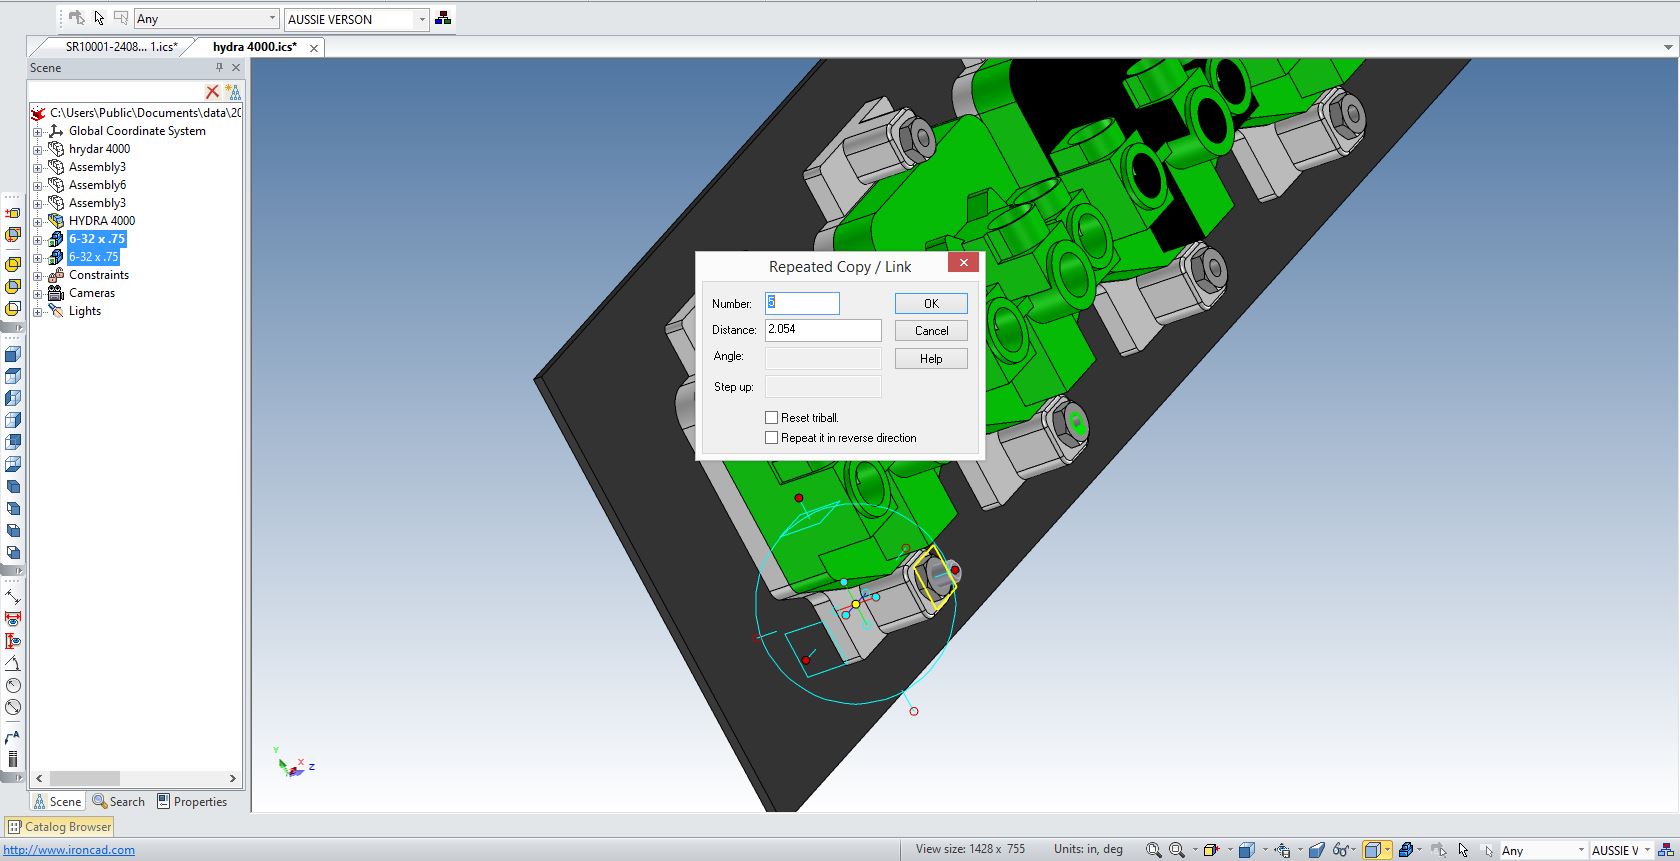Expand the Lights tree node
Screen dimensions: 1680x861
(x=38, y=311)
